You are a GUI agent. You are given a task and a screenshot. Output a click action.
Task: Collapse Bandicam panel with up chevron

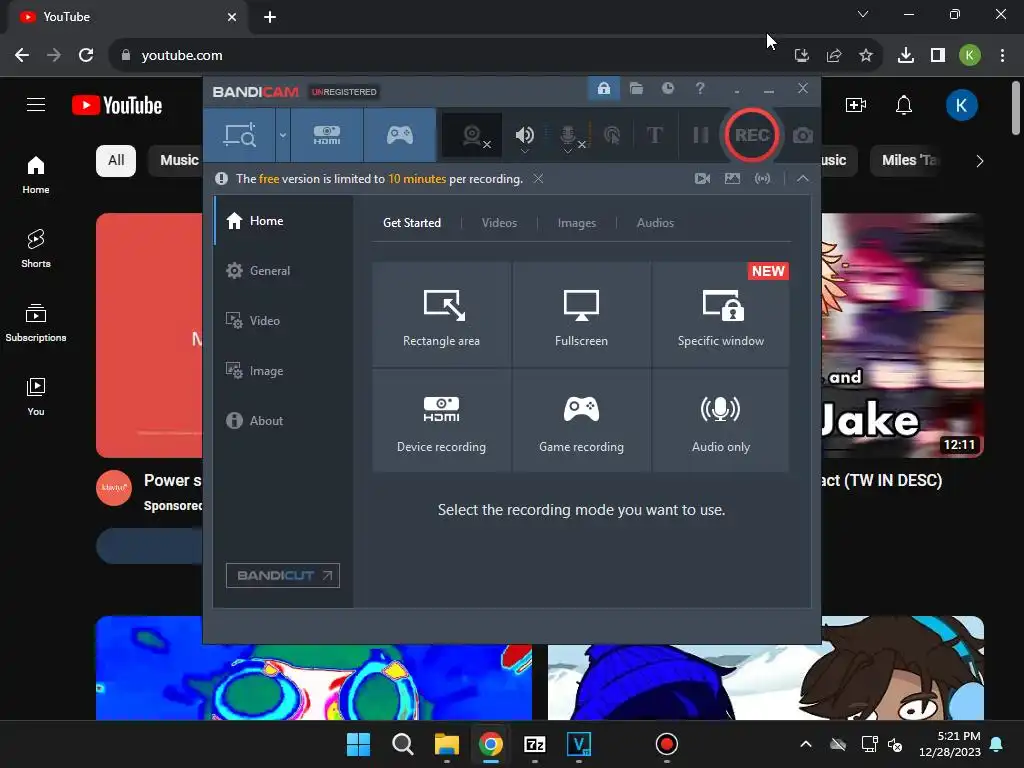[803, 178]
